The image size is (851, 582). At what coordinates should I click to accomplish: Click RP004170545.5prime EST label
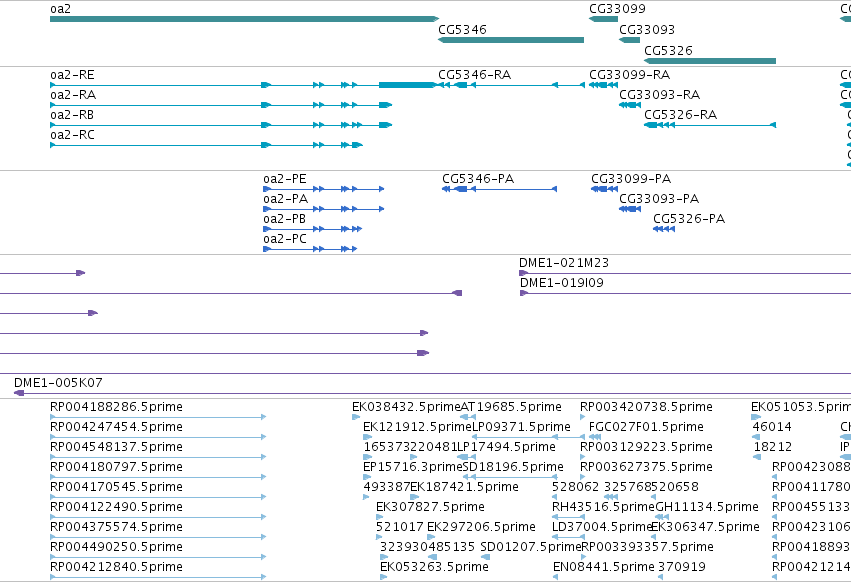coord(116,487)
